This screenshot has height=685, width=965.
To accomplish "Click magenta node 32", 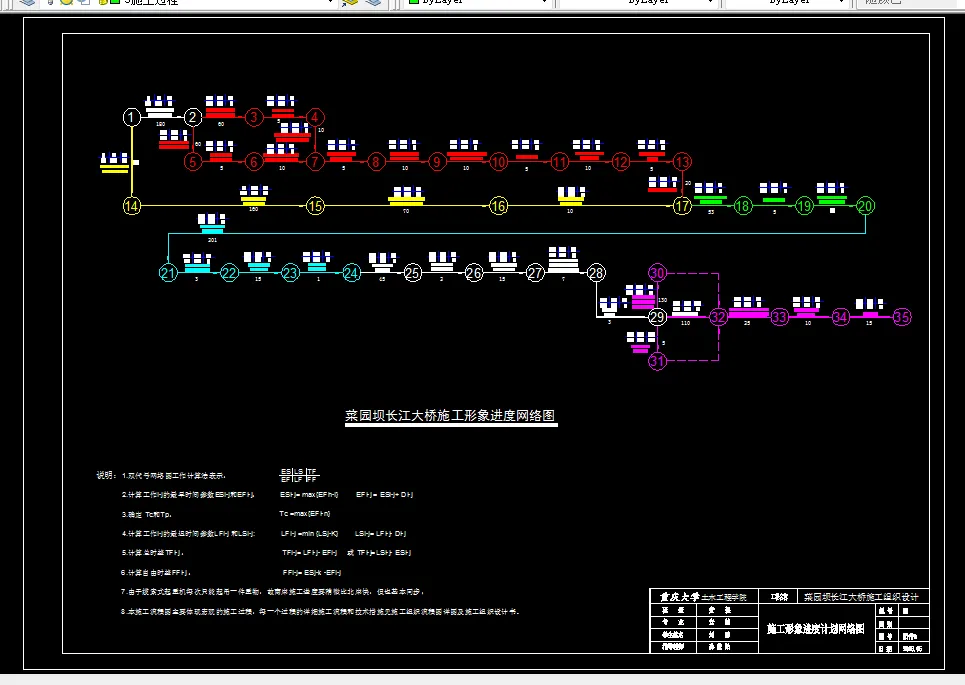I will (718, 317).
